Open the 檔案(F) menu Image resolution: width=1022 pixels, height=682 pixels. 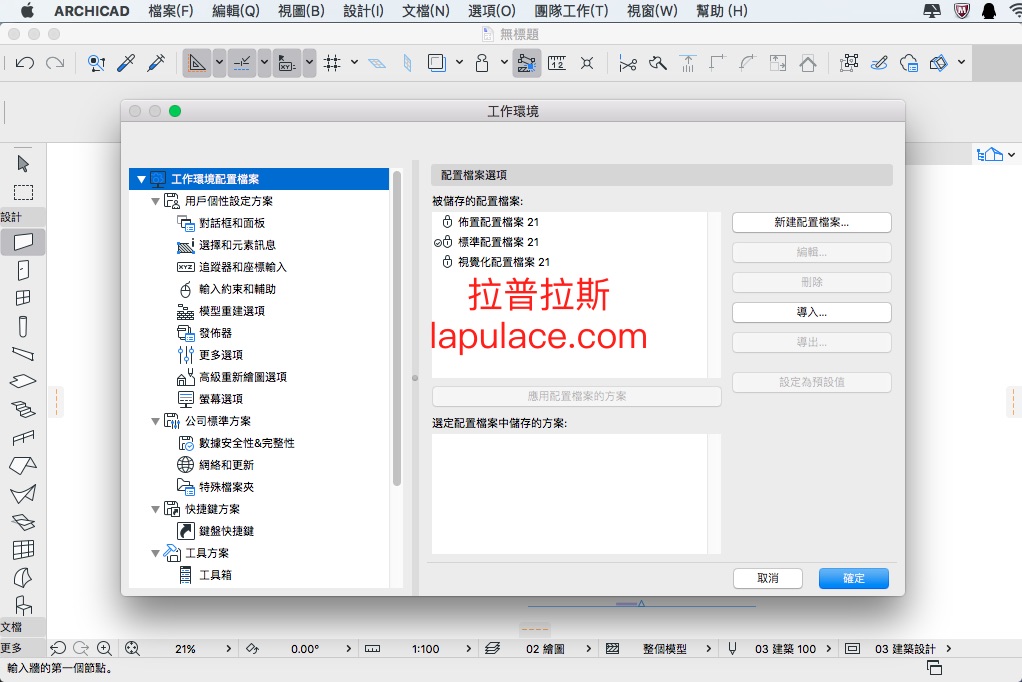(x=171, y=11)
